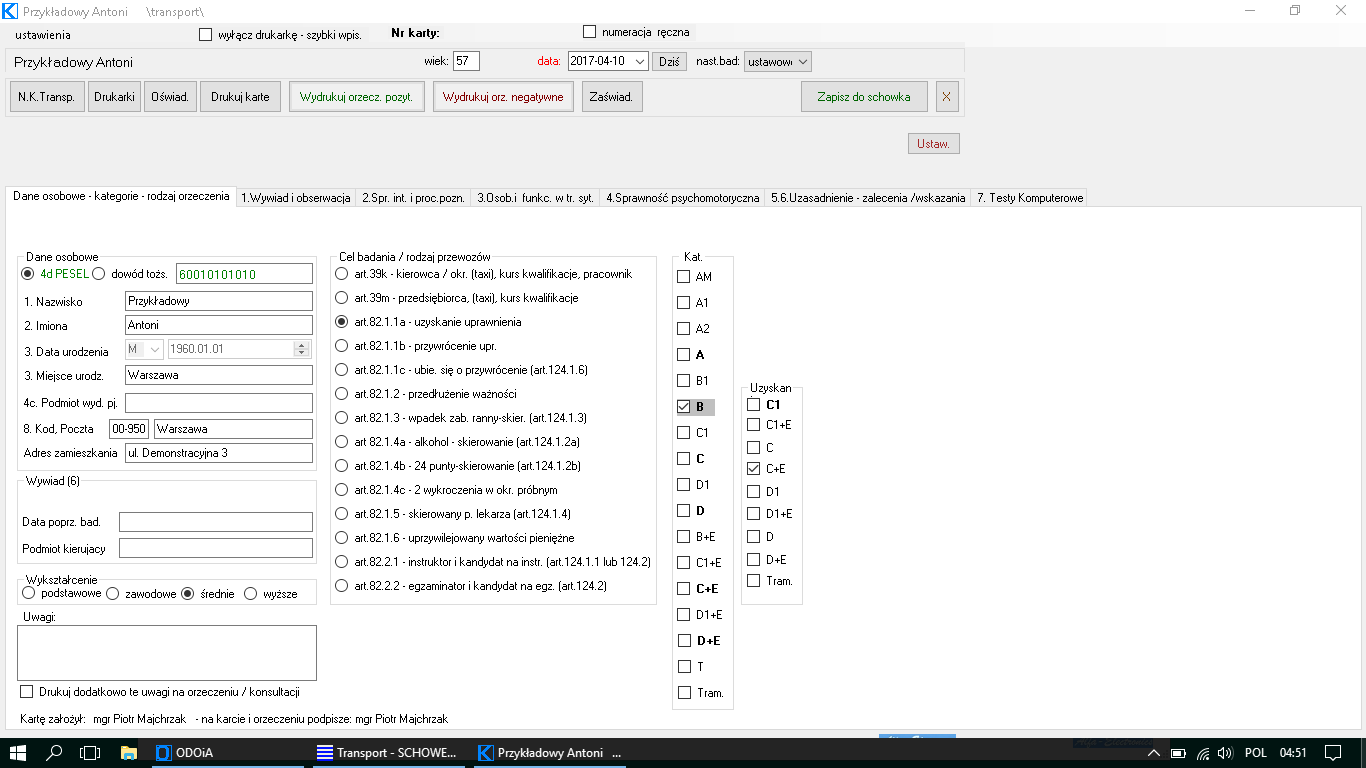Click into the Uwagi text area
1366x768 pixels.
(167, 652)
